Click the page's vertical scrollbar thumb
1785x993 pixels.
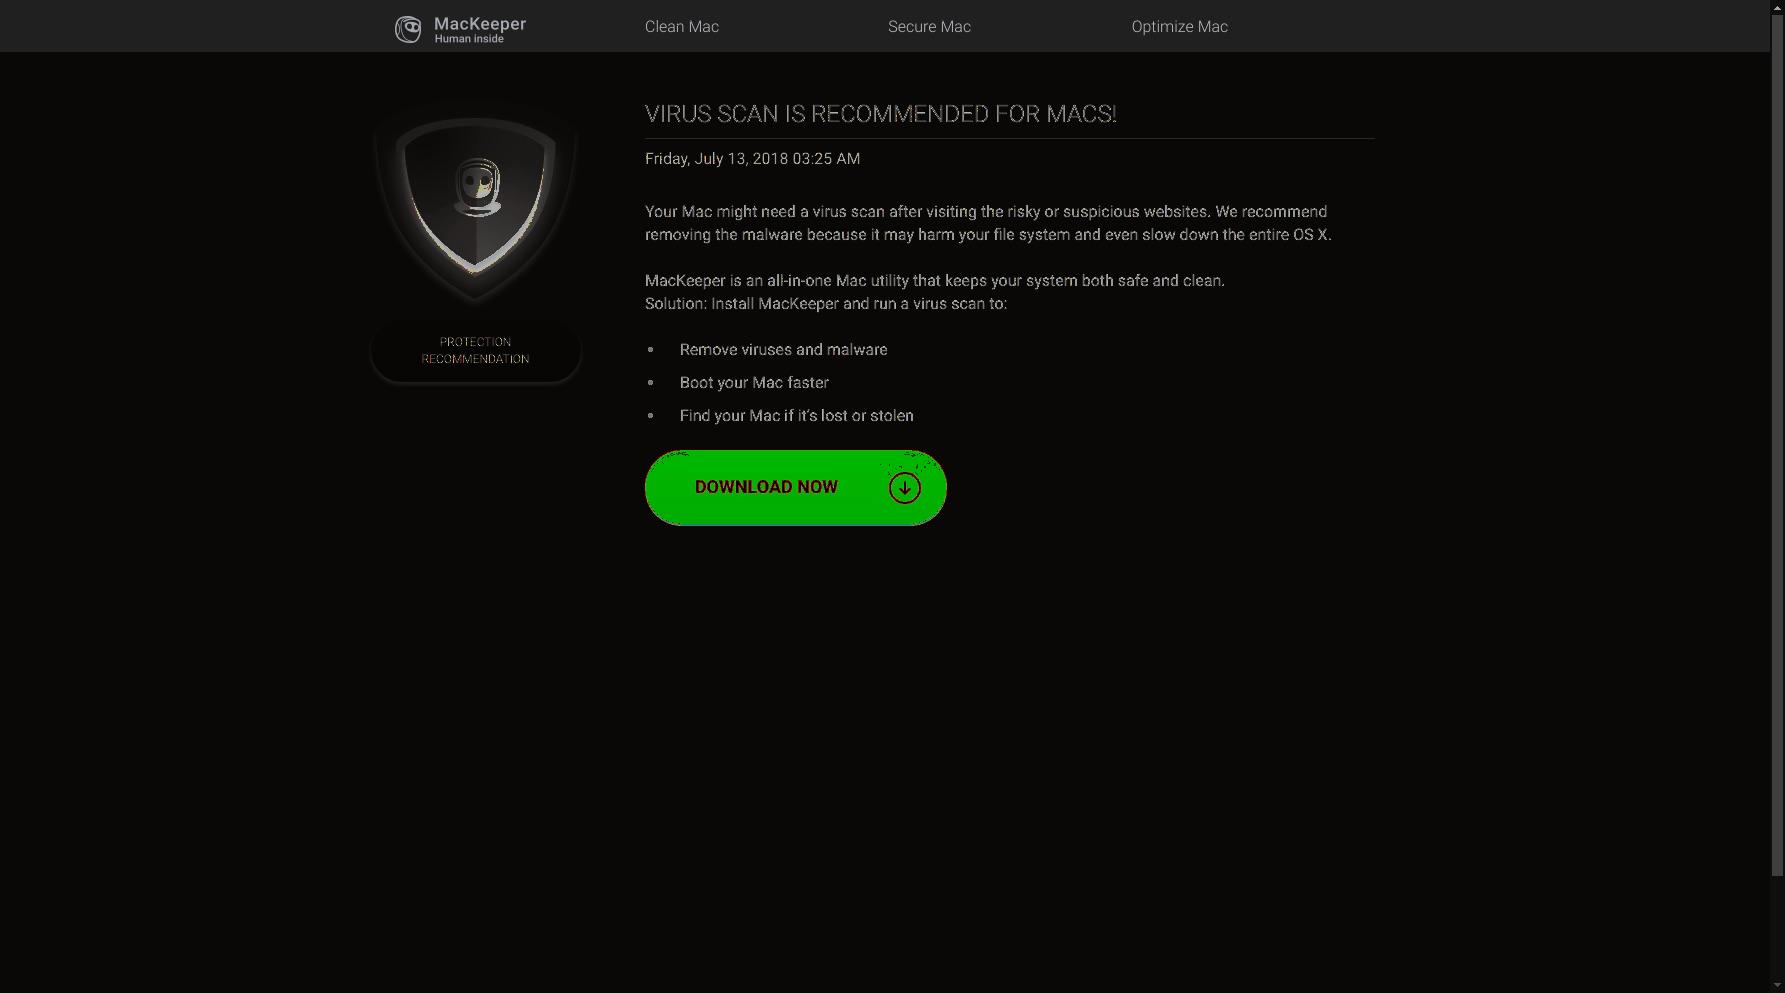pyautogui.click(x=1777, y=445)
